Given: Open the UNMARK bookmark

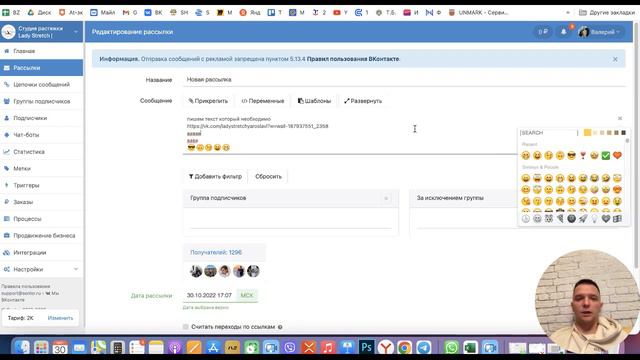Looking at the screenshot, I should (478, 13).
